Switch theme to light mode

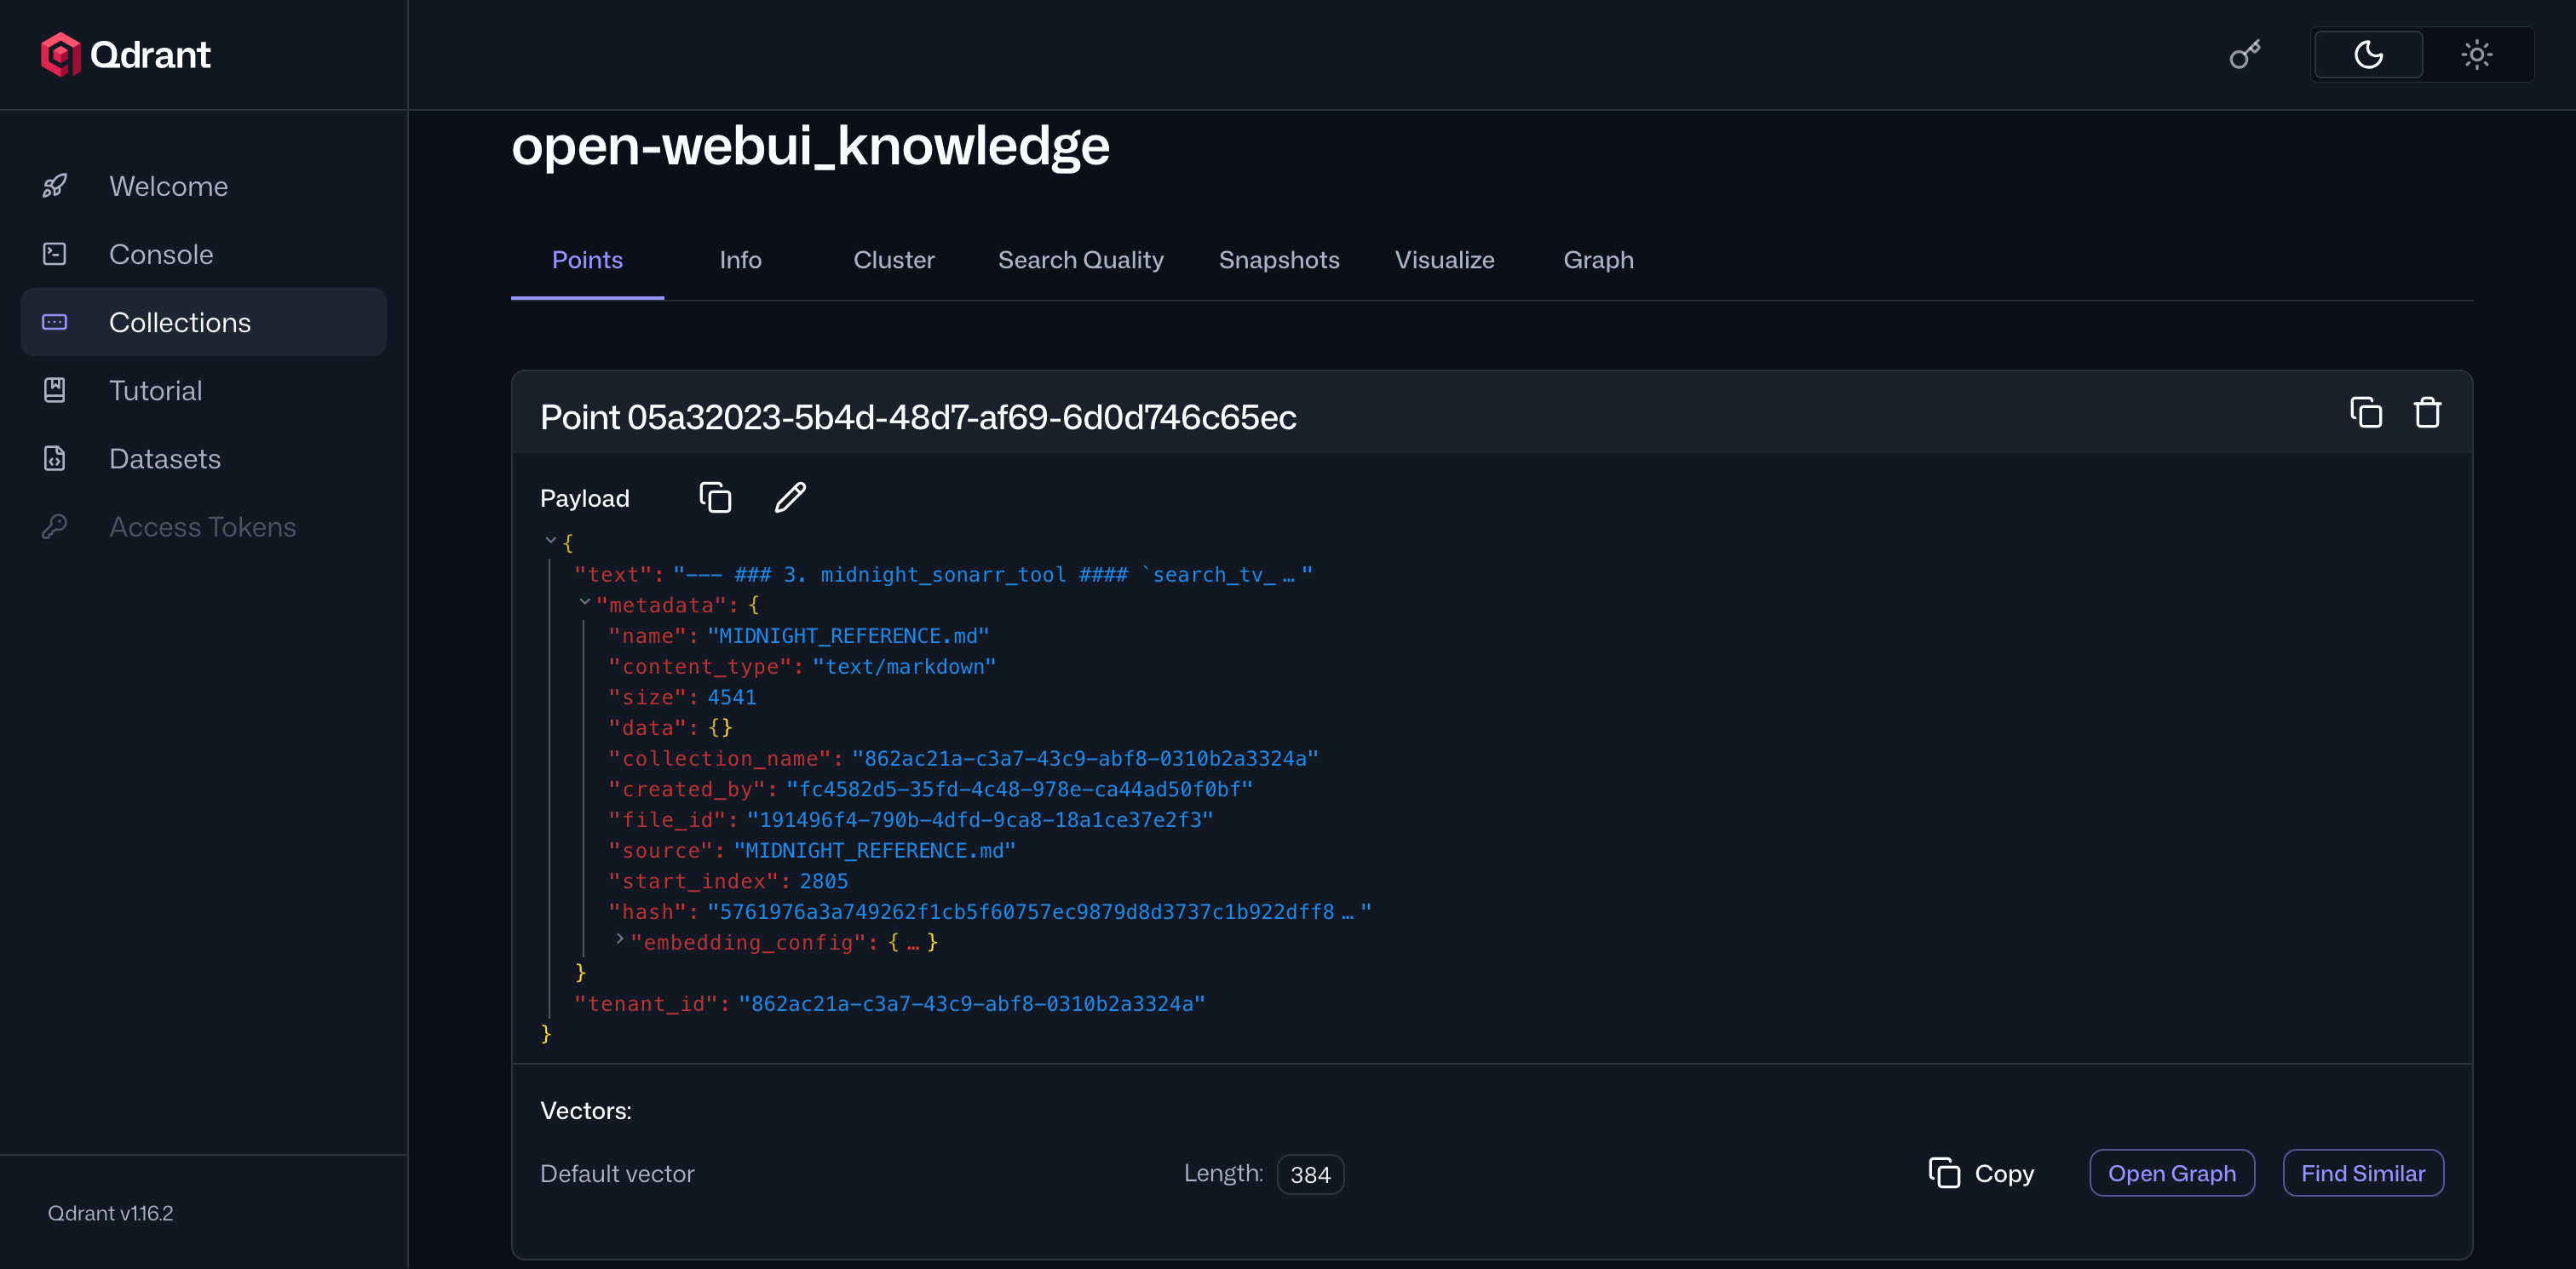pos(2477,54)
